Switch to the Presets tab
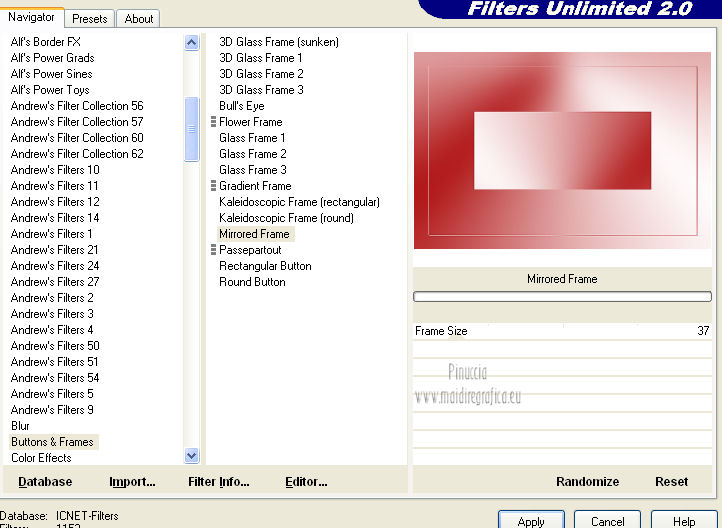This screenshot has height=528, width=722. pyautogui.click(x=89, y=19)
